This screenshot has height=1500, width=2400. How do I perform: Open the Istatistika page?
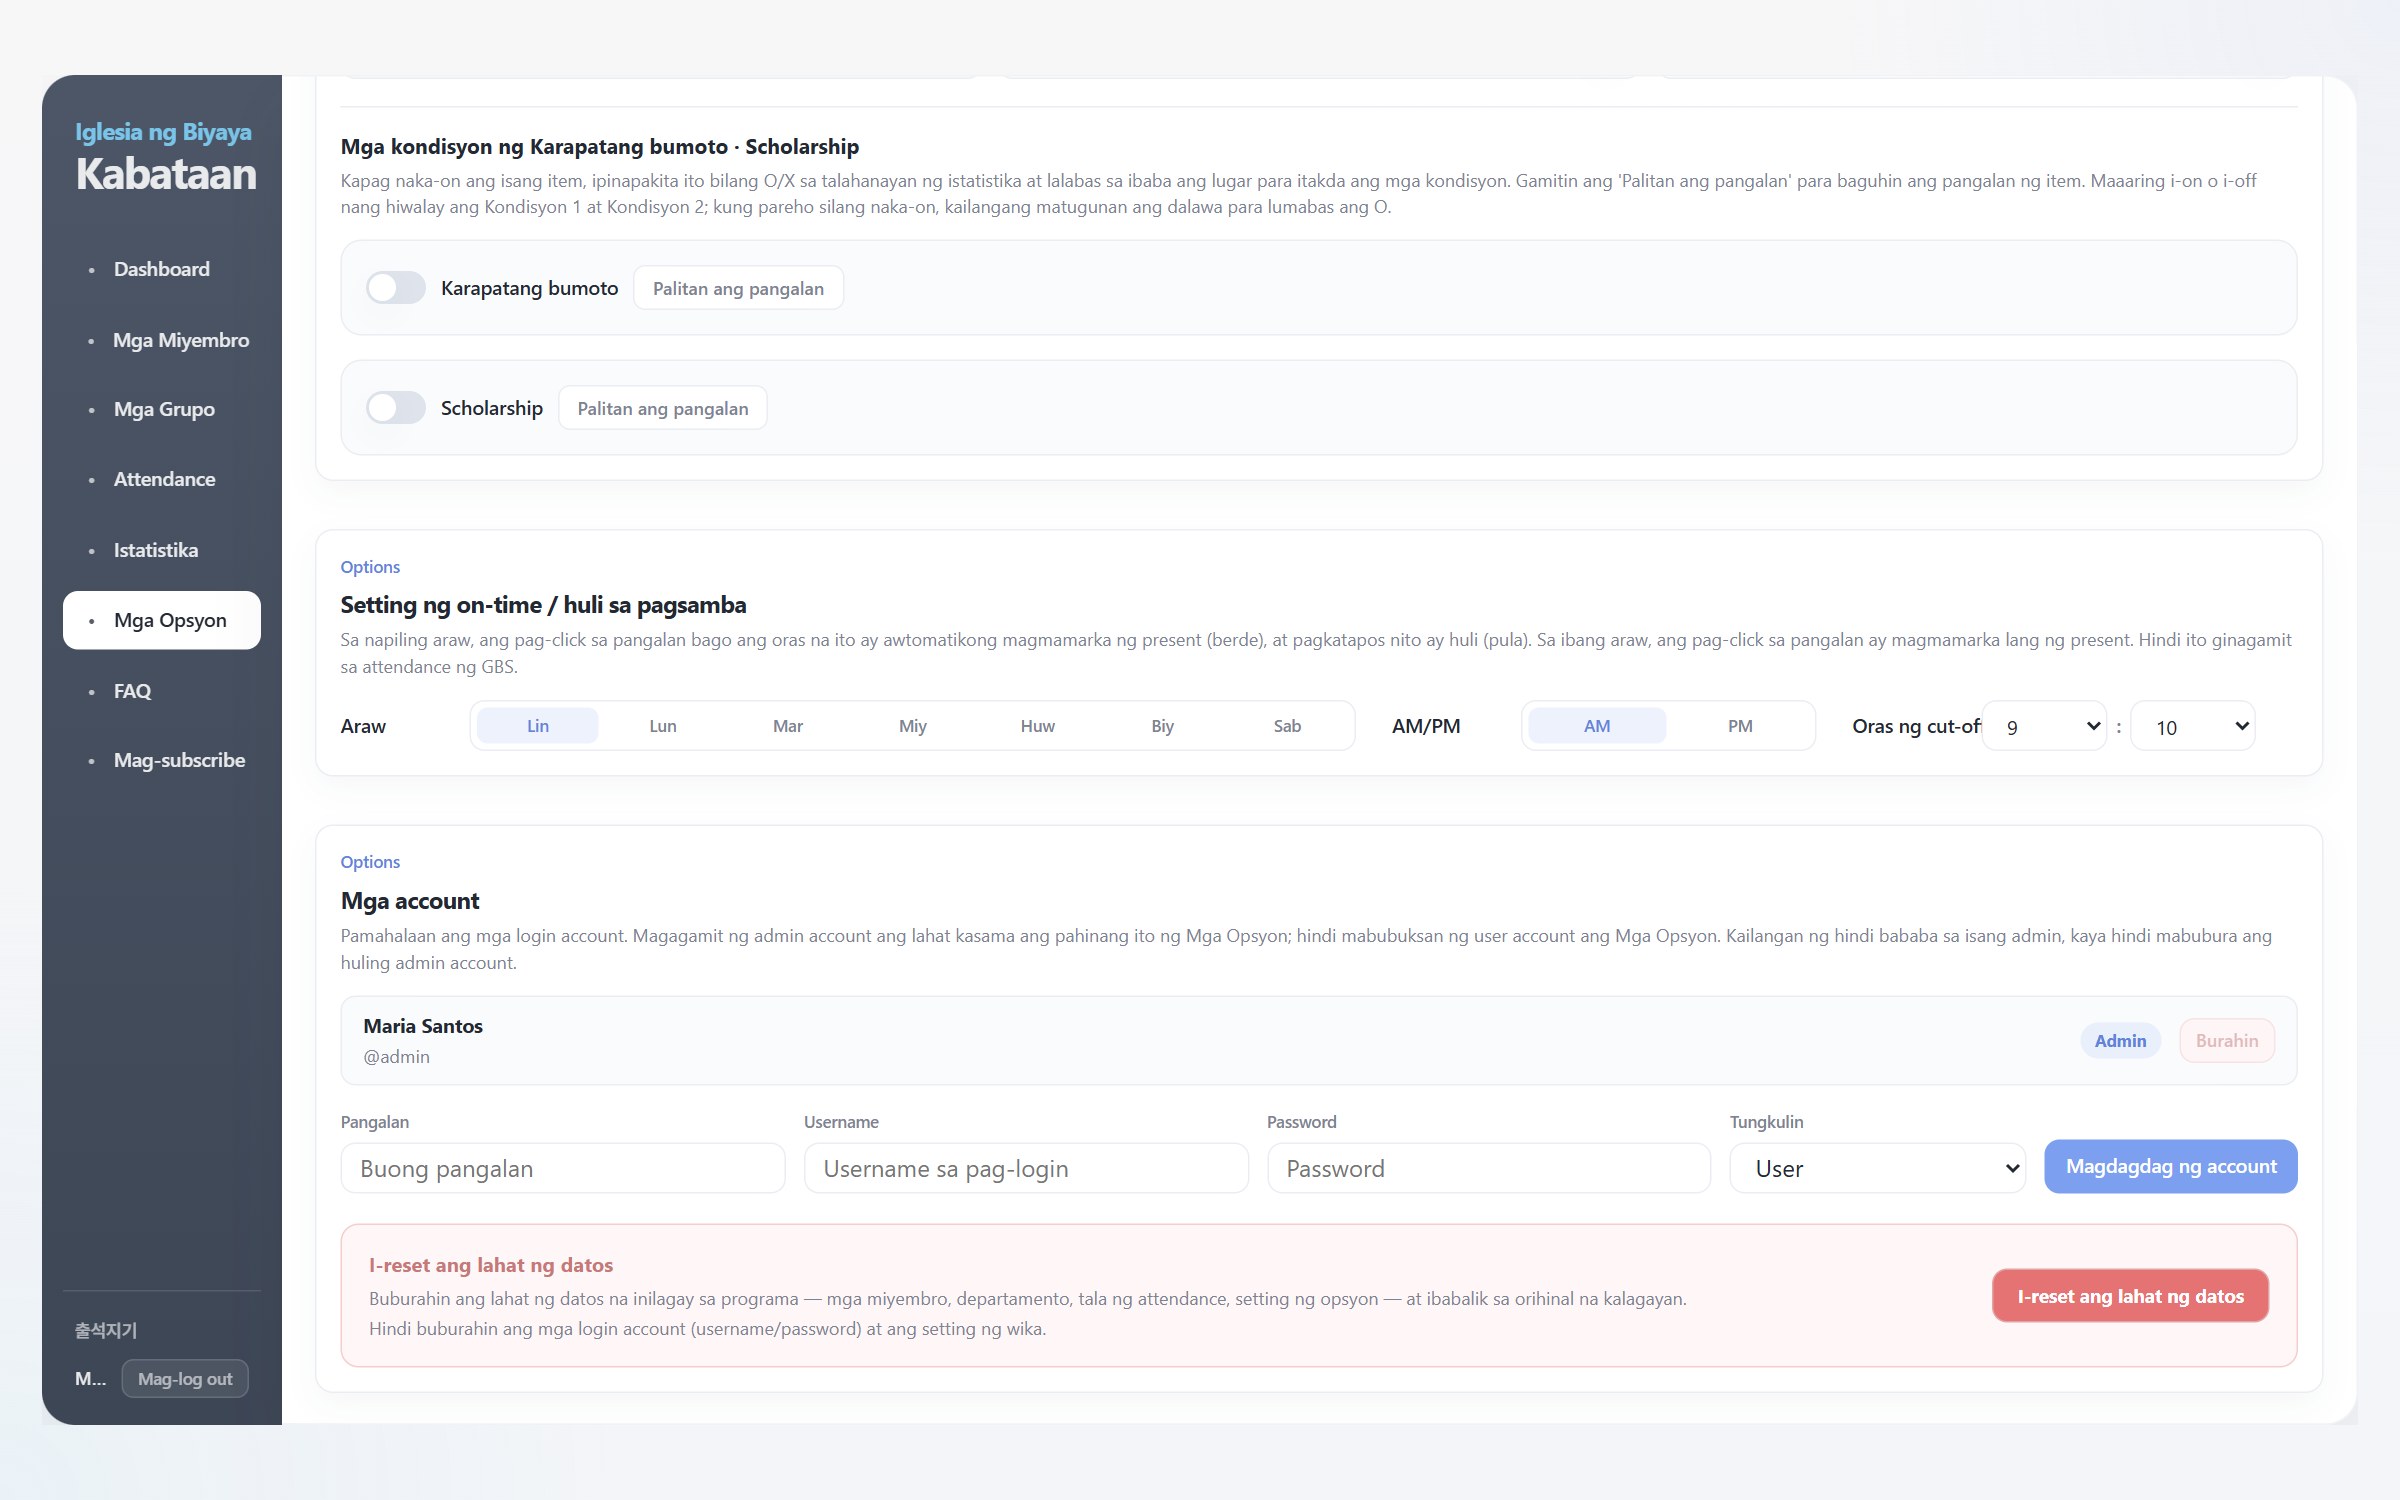[162, 550]
